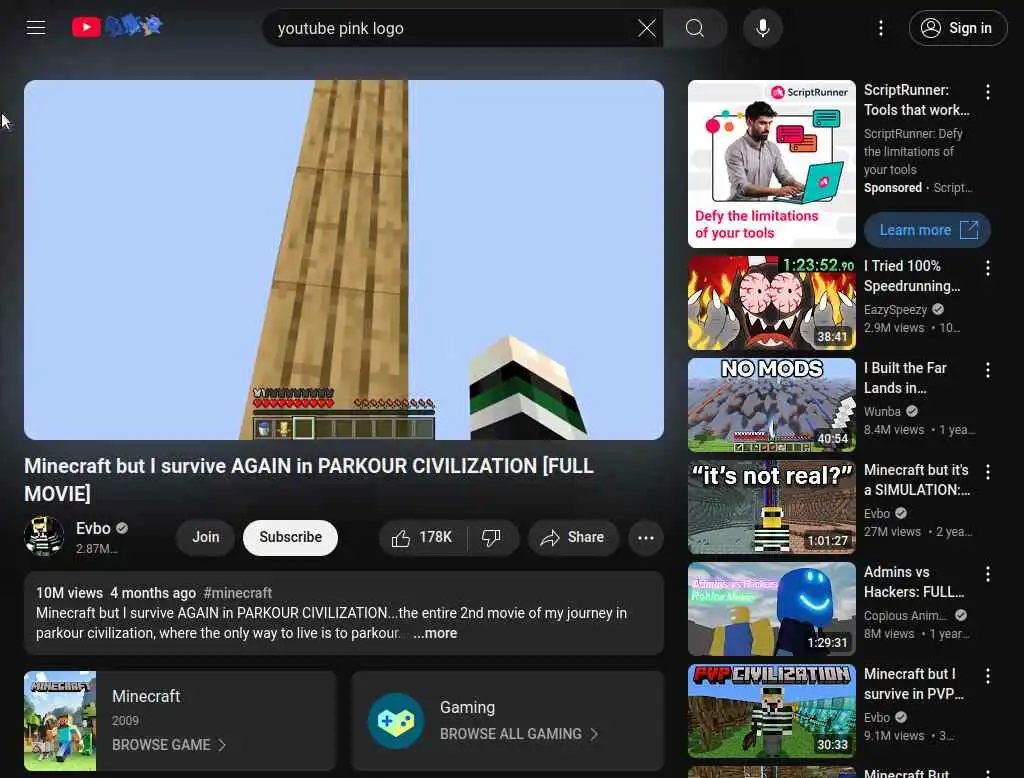1024x778 pixels.
Task: Open Admins vs Hackers thumbnail
Action: point(771,609)
